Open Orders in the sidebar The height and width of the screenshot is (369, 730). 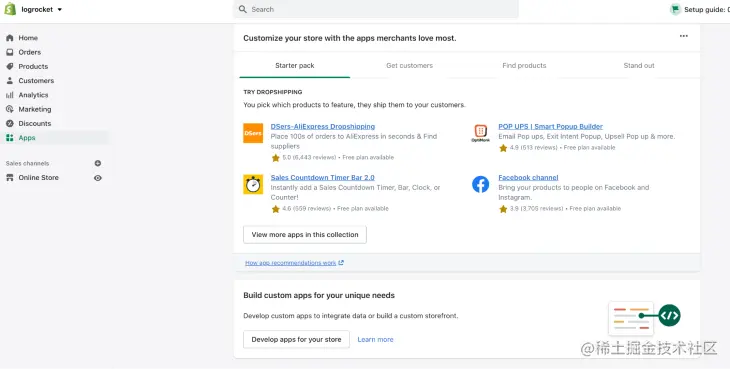click(x=30, y=52)
